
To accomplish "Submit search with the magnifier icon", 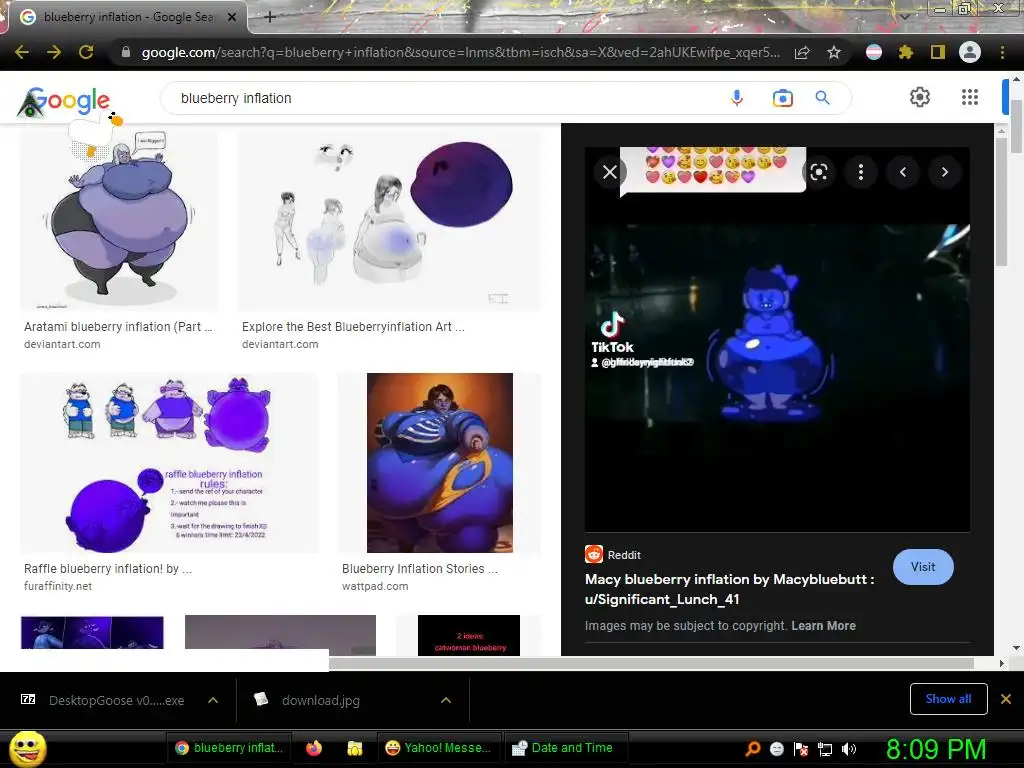I will 823,98.
